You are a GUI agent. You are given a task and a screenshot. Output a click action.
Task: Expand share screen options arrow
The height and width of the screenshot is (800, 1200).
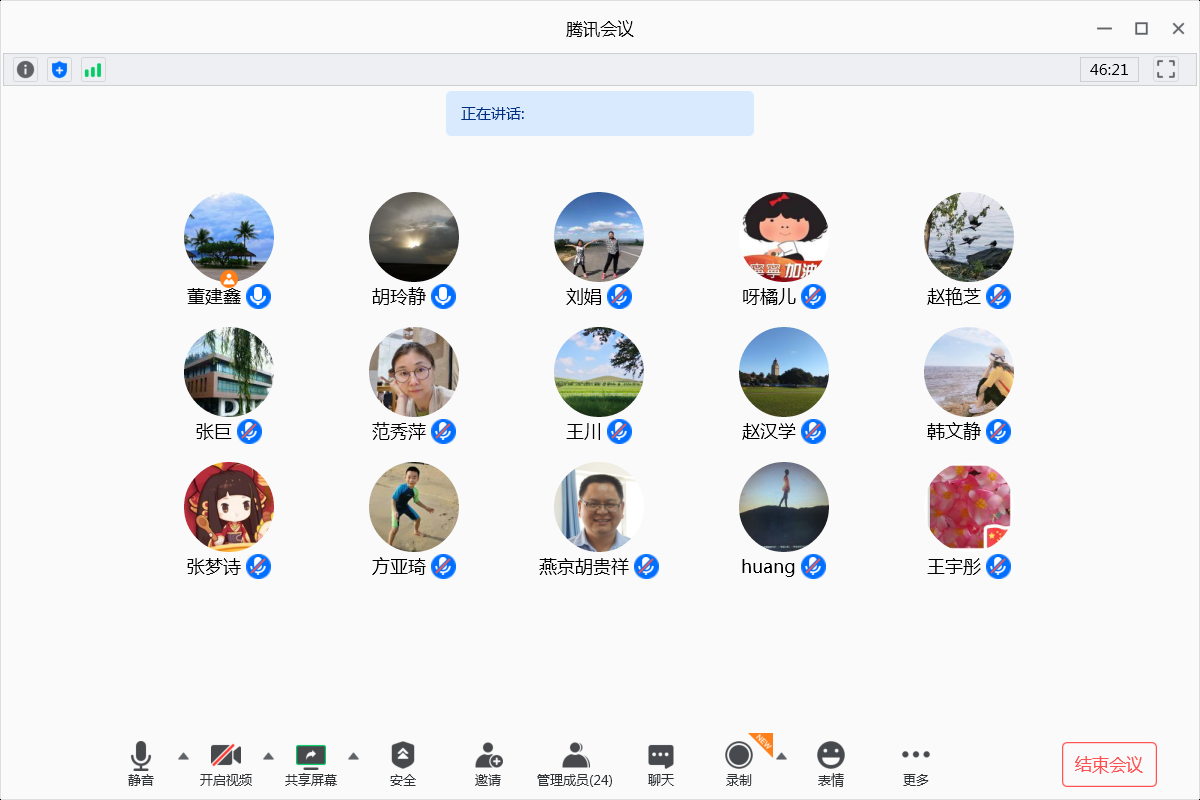point(353,756)
